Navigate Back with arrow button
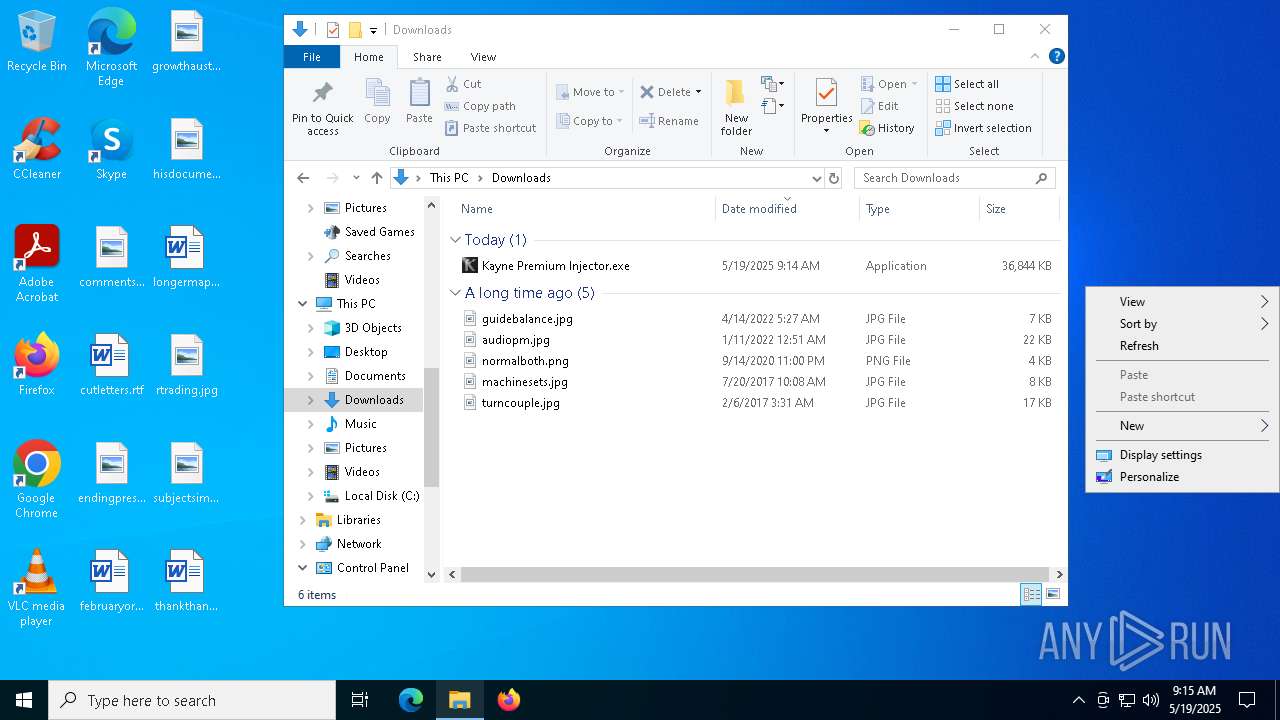This screenshot has height=720, width=1280. tap(303, 178)
